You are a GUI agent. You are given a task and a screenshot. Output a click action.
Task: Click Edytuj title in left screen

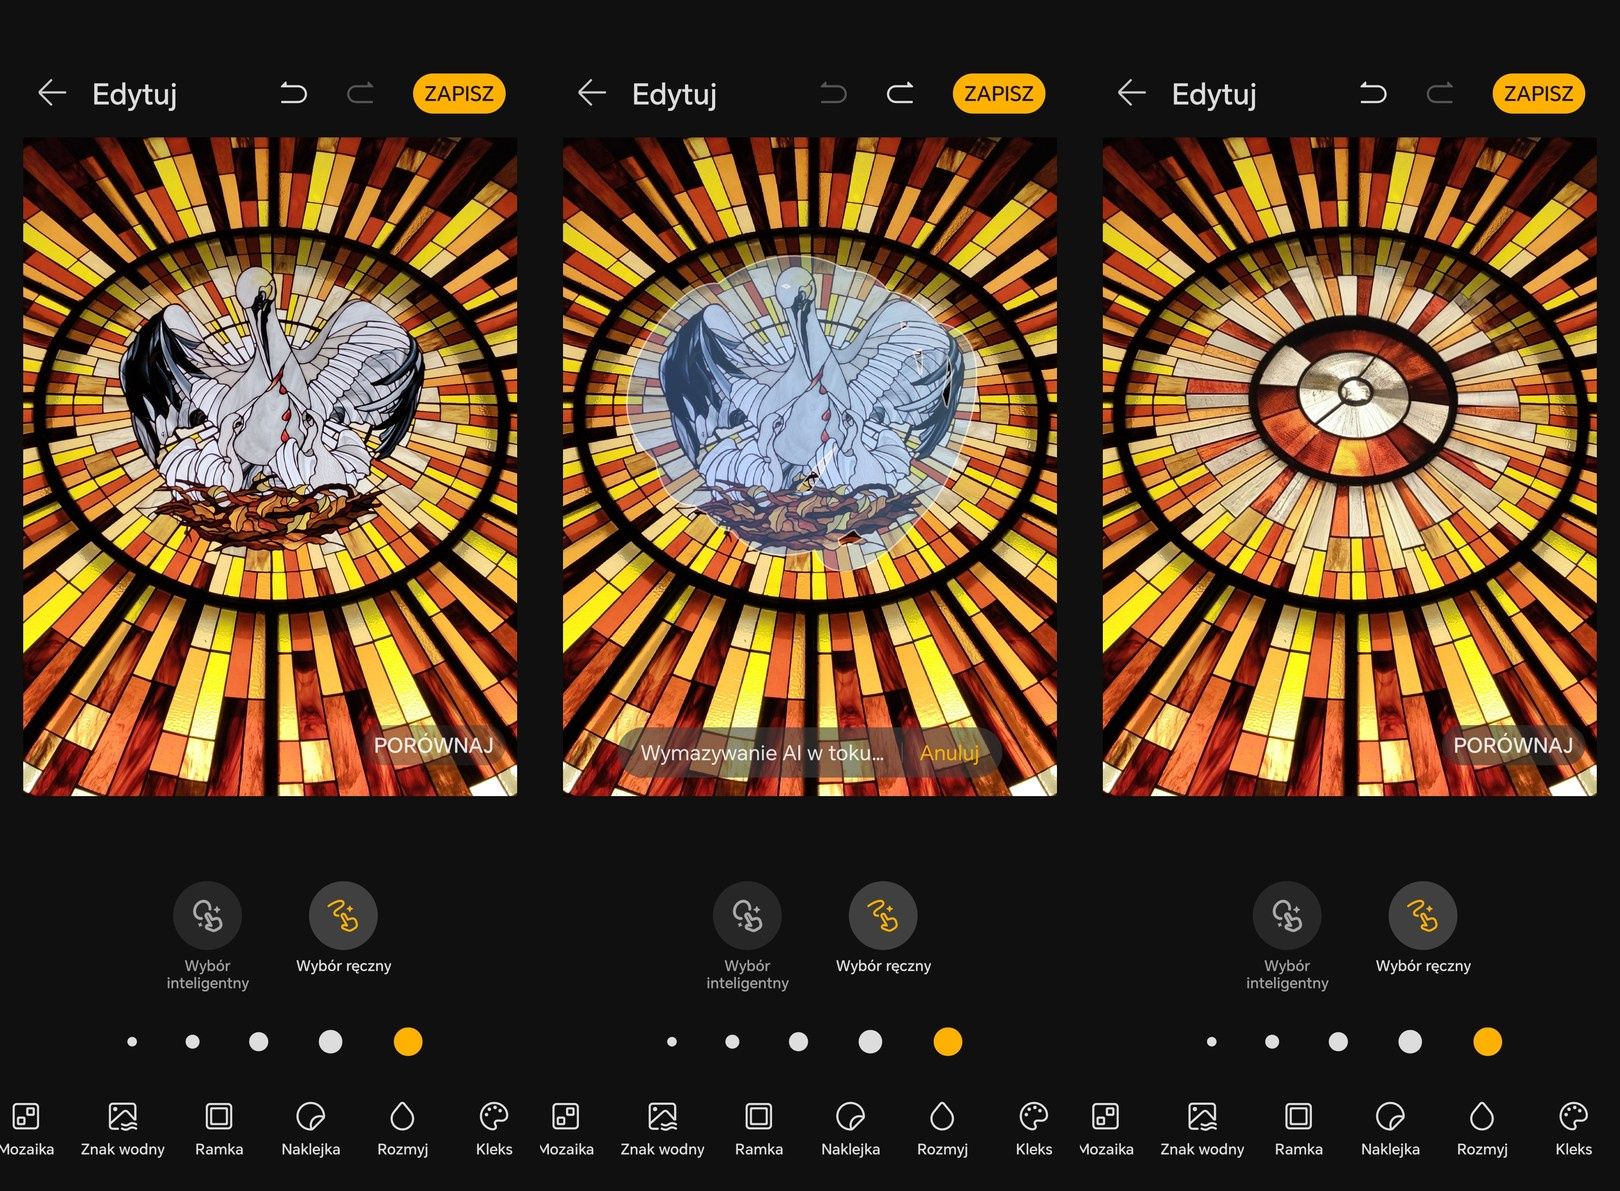pos(134,94)
